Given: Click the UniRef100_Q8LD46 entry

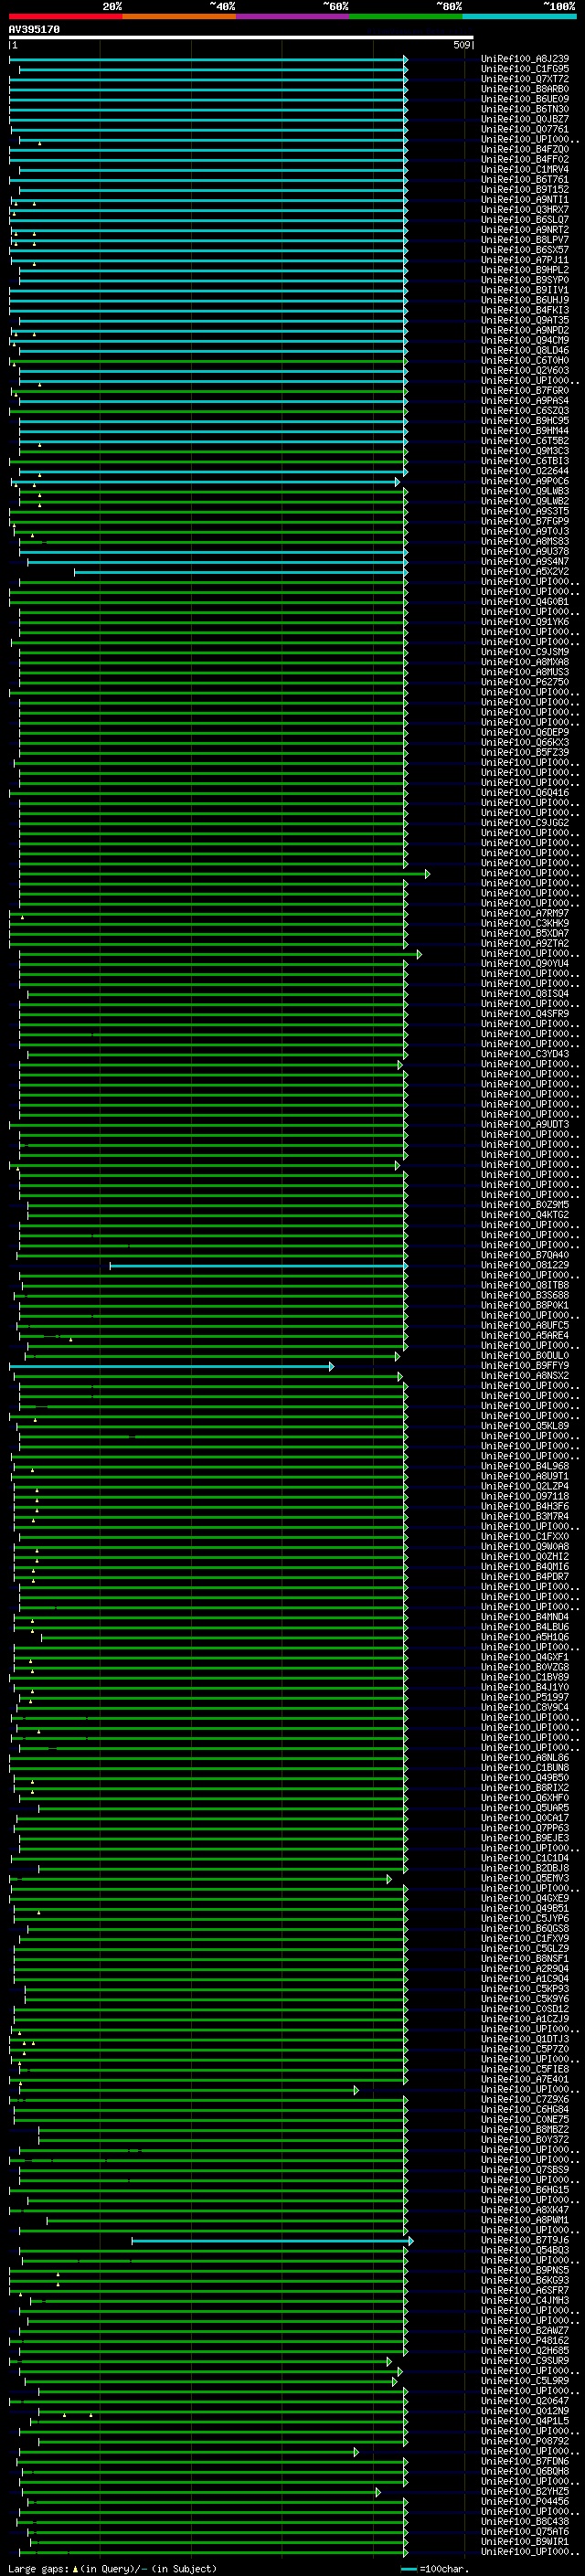Looking at the screenshot, I should coord(525,350).
